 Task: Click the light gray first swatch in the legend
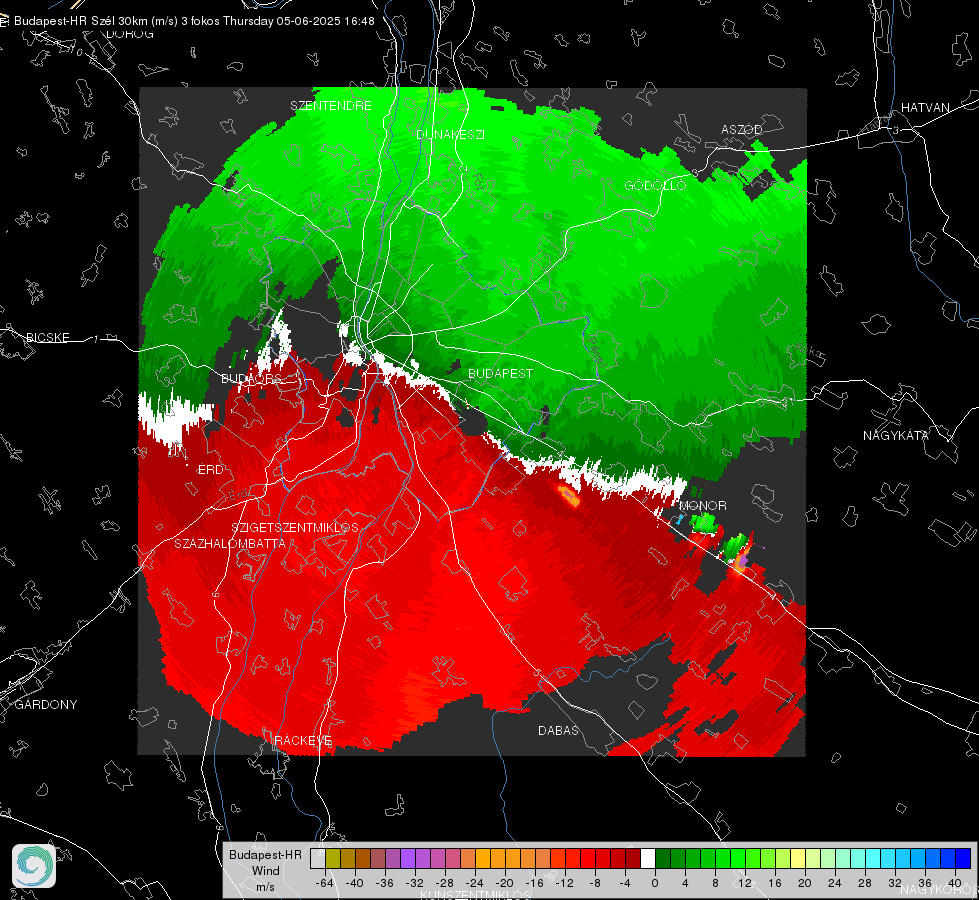point(318,858)
